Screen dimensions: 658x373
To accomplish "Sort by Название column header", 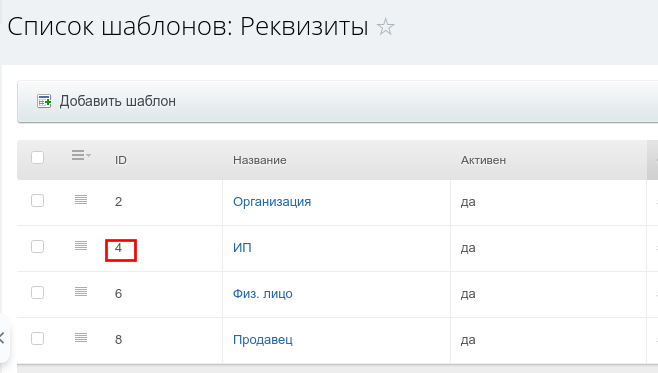I will [x=259, y=160].
